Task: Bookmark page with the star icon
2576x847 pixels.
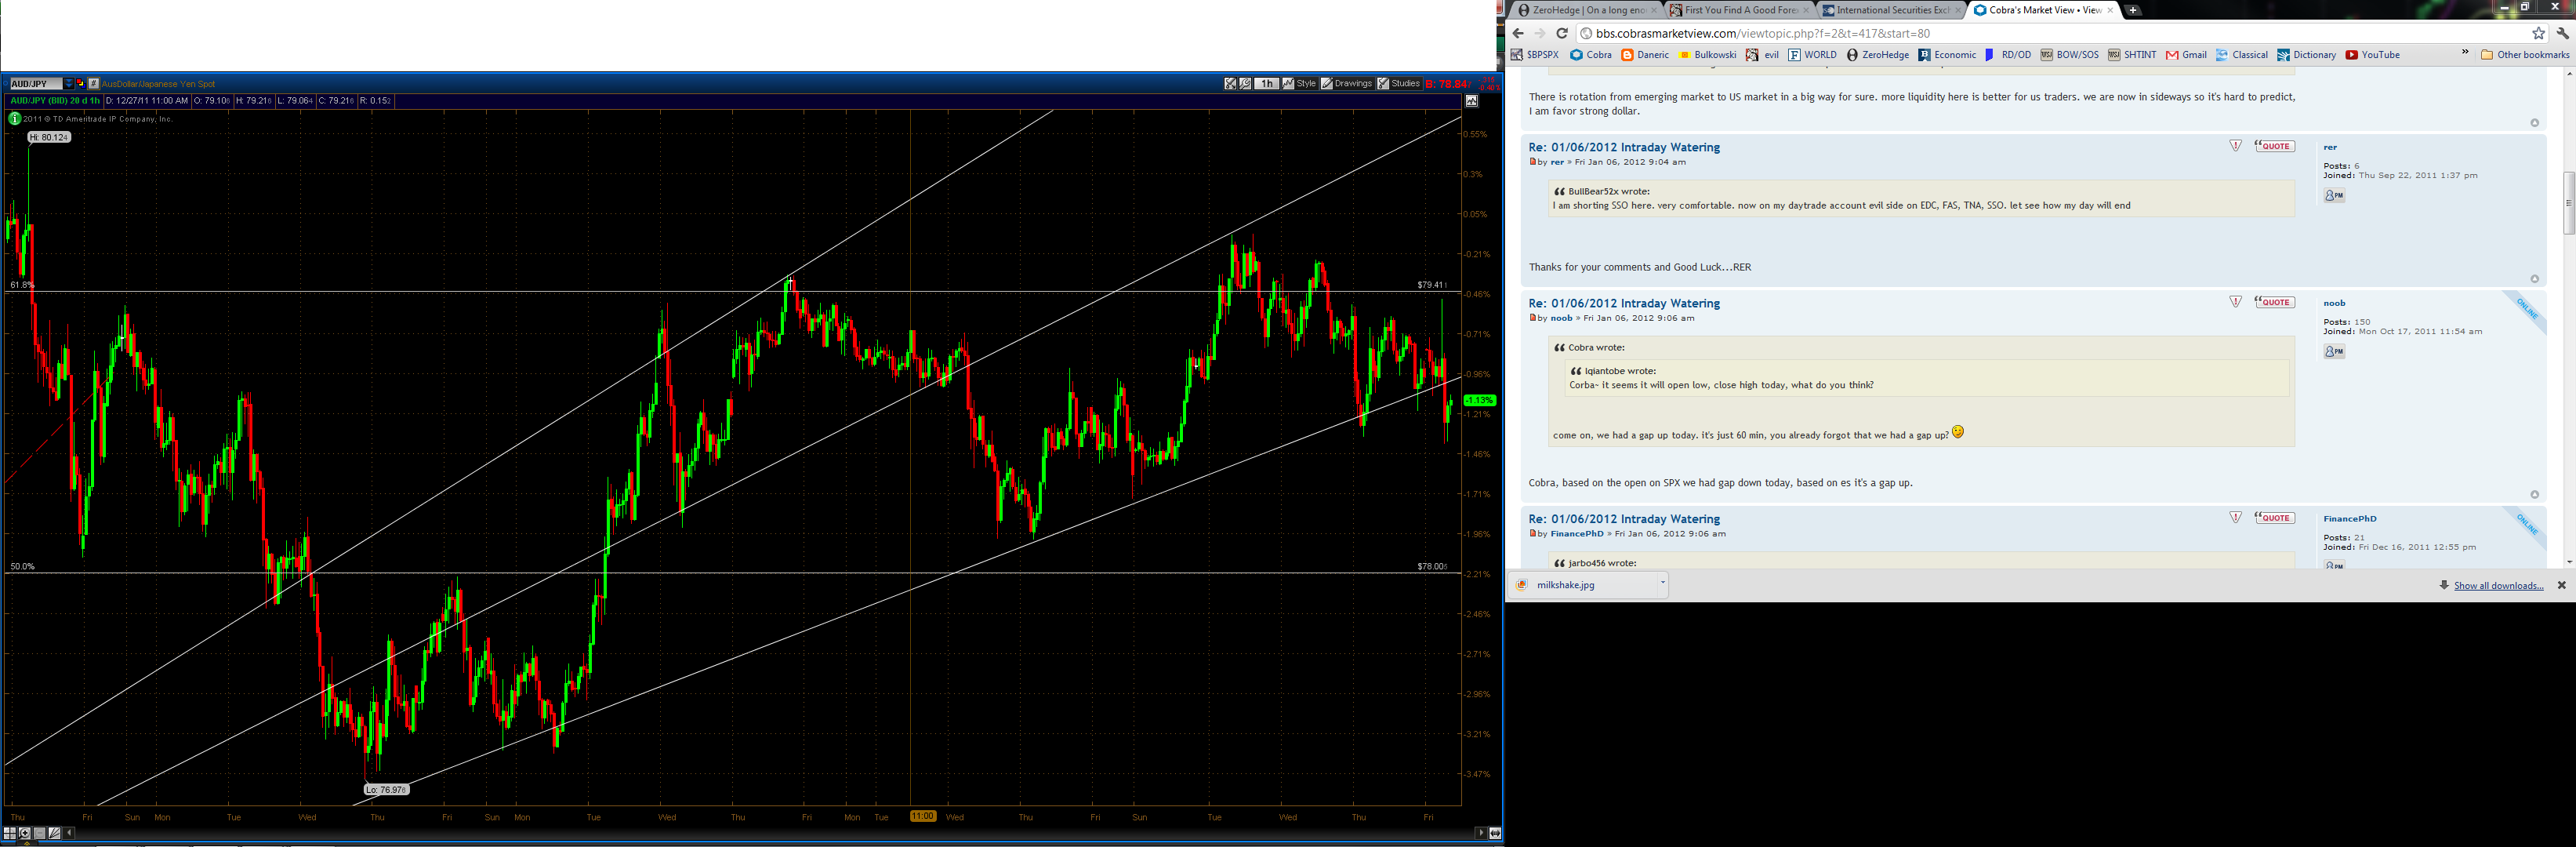Action: (2538, 33)
